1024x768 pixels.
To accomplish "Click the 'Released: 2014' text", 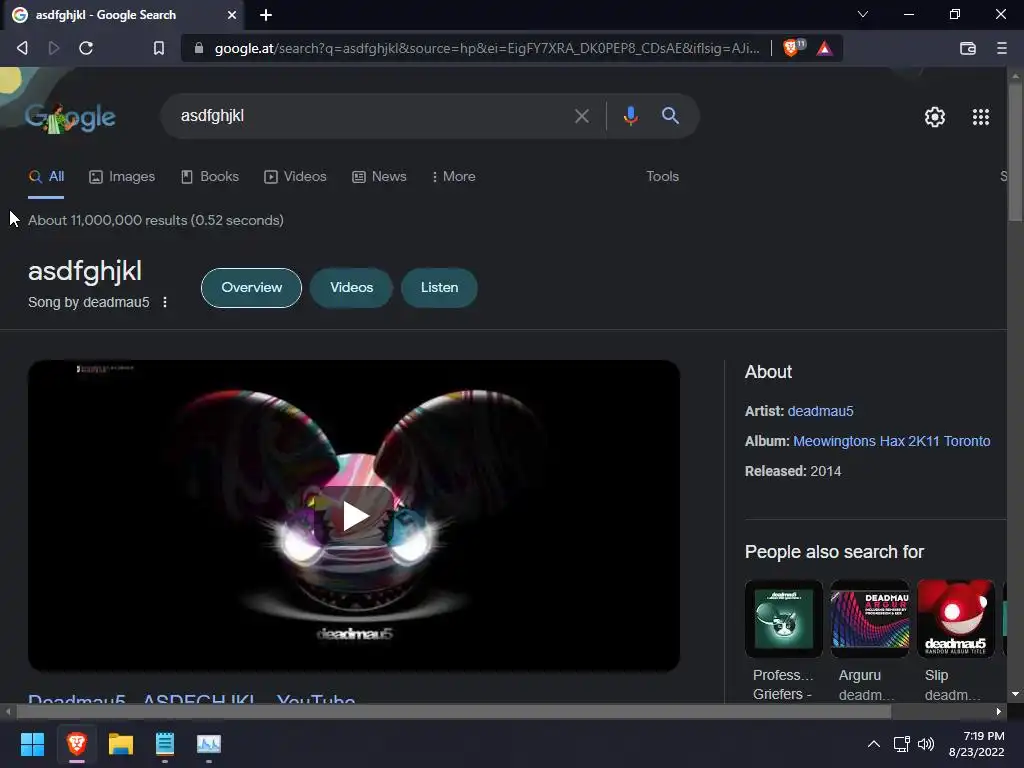I will (x=793, y=471).
